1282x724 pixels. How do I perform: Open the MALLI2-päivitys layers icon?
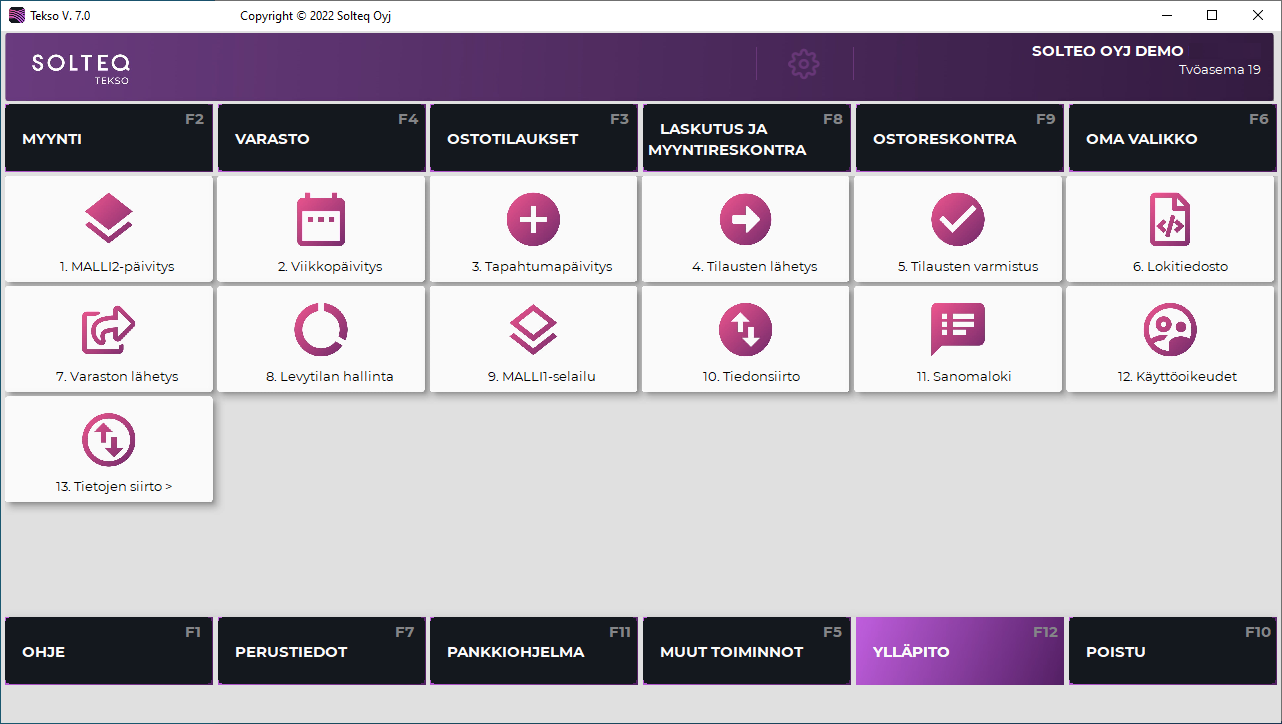click(x=109, y=219)
